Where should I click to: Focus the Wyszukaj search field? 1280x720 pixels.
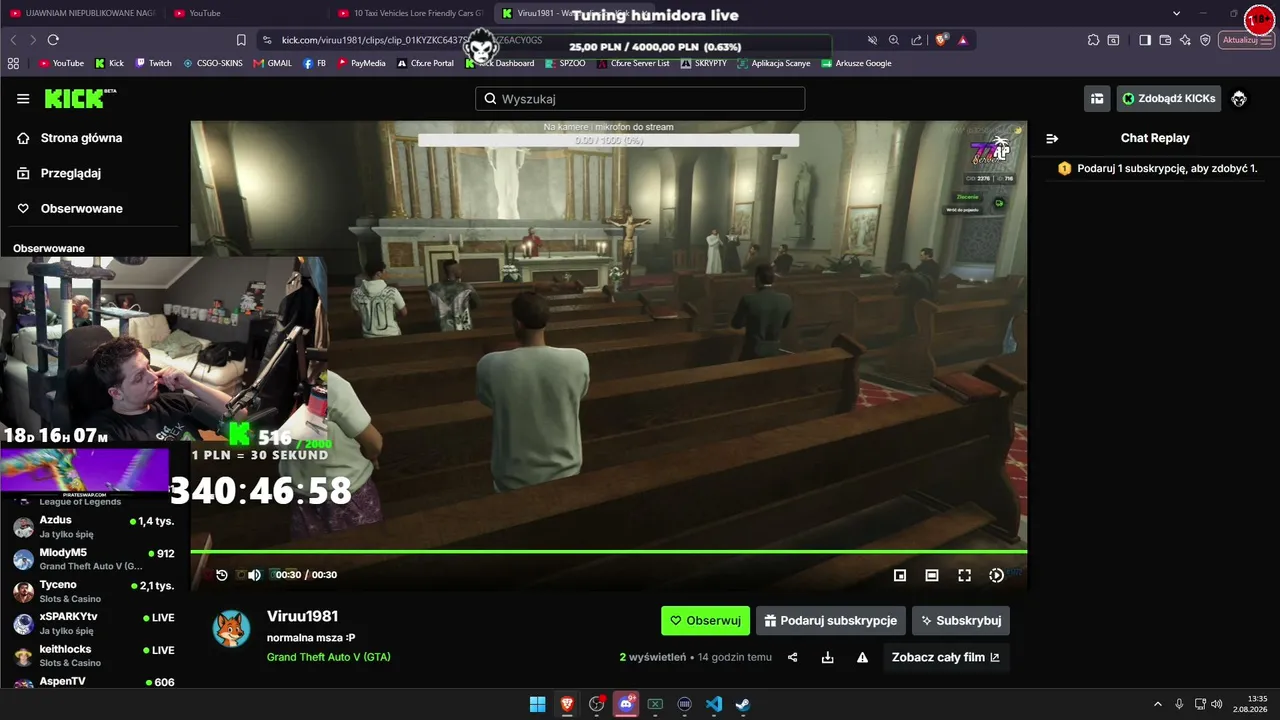click(640, 99)
